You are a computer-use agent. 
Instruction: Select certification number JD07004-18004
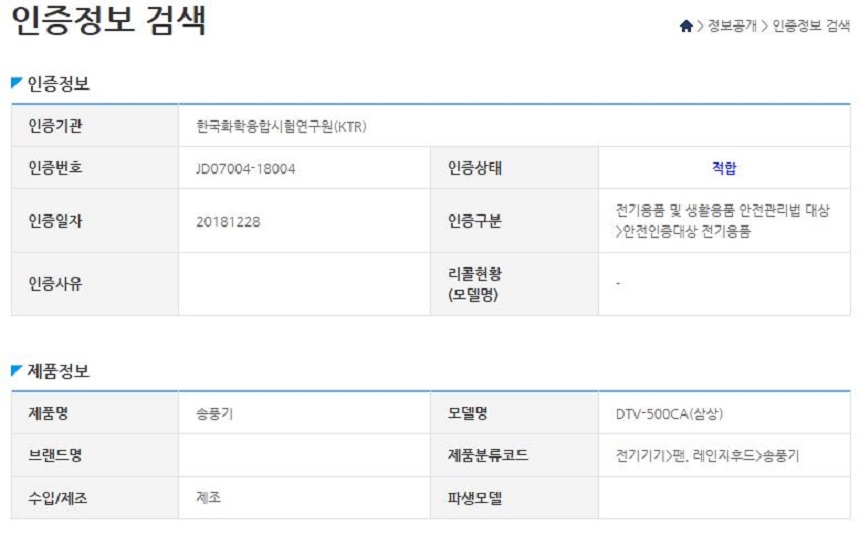click(245, 168)
